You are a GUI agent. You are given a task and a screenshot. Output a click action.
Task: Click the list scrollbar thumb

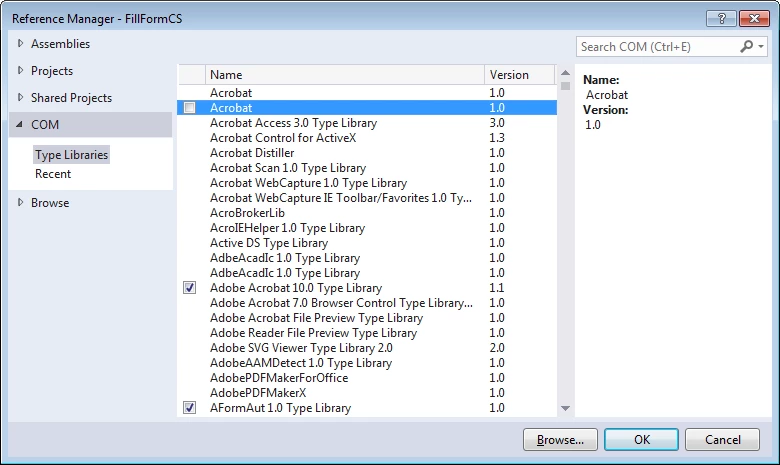click(x=566, y=86)
